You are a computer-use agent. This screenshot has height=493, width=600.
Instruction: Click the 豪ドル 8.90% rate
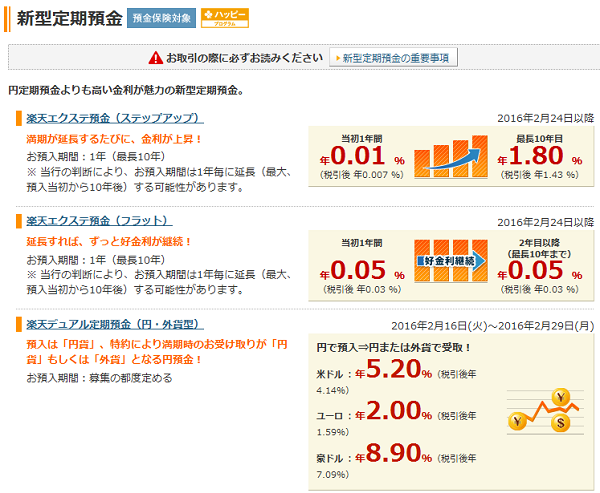[393, 454]
